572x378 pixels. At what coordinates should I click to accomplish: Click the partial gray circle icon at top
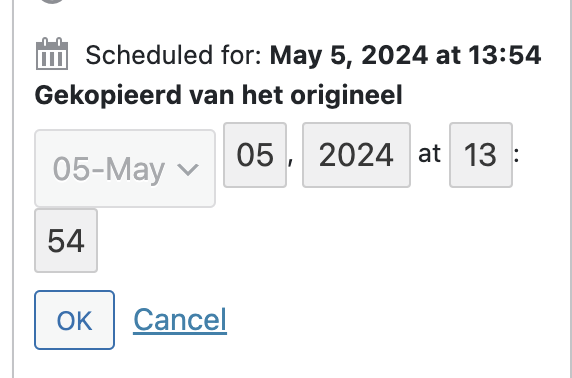52,1
